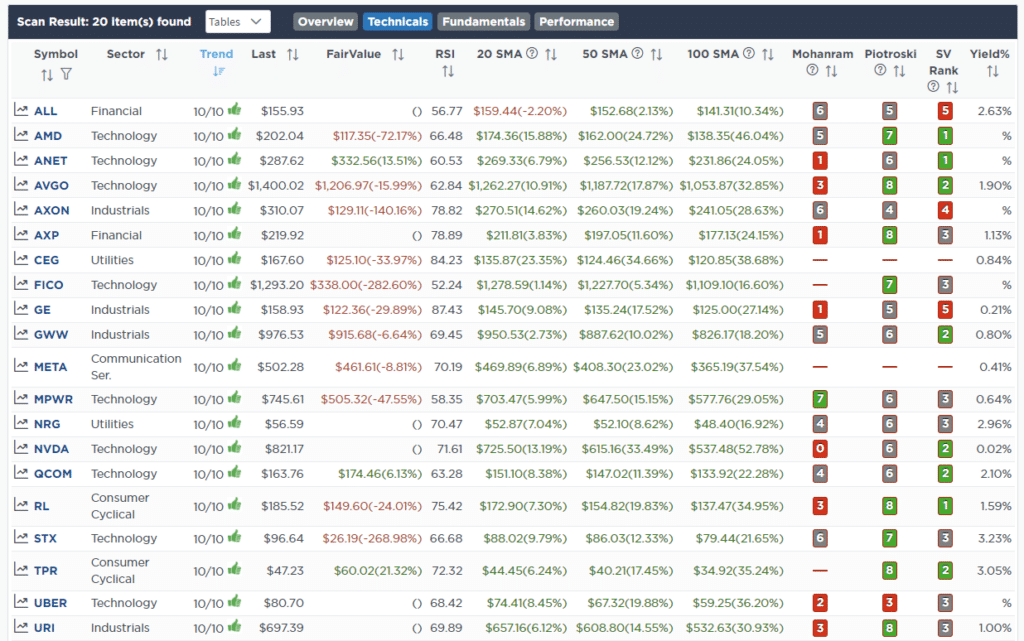Click AXON's red SV Rank badge 4
Viewport: 1024px width, 641px height.
[944, 210]
